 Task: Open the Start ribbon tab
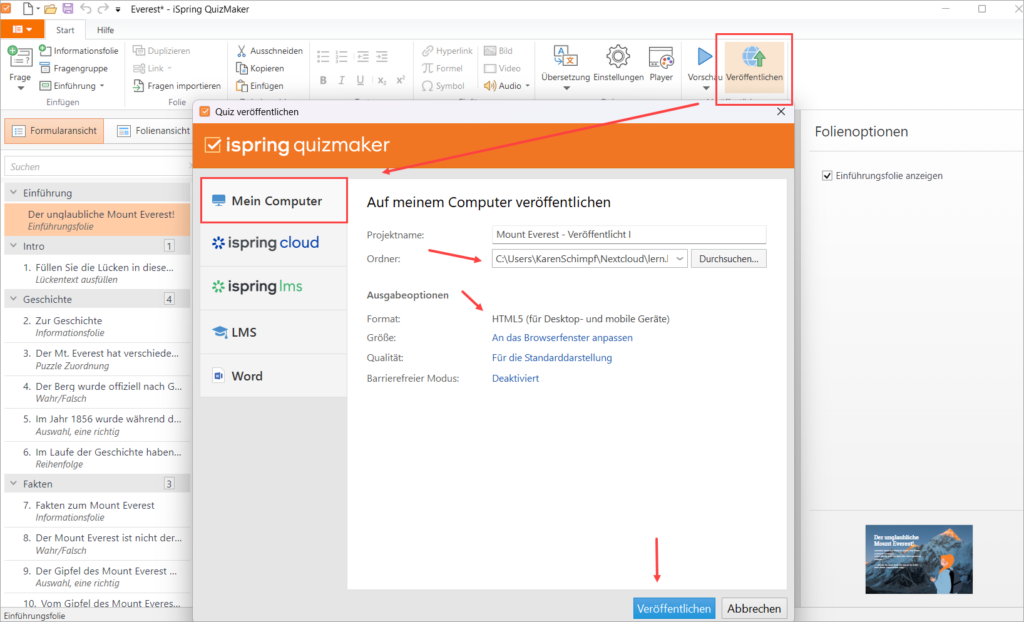coord(65,30)
